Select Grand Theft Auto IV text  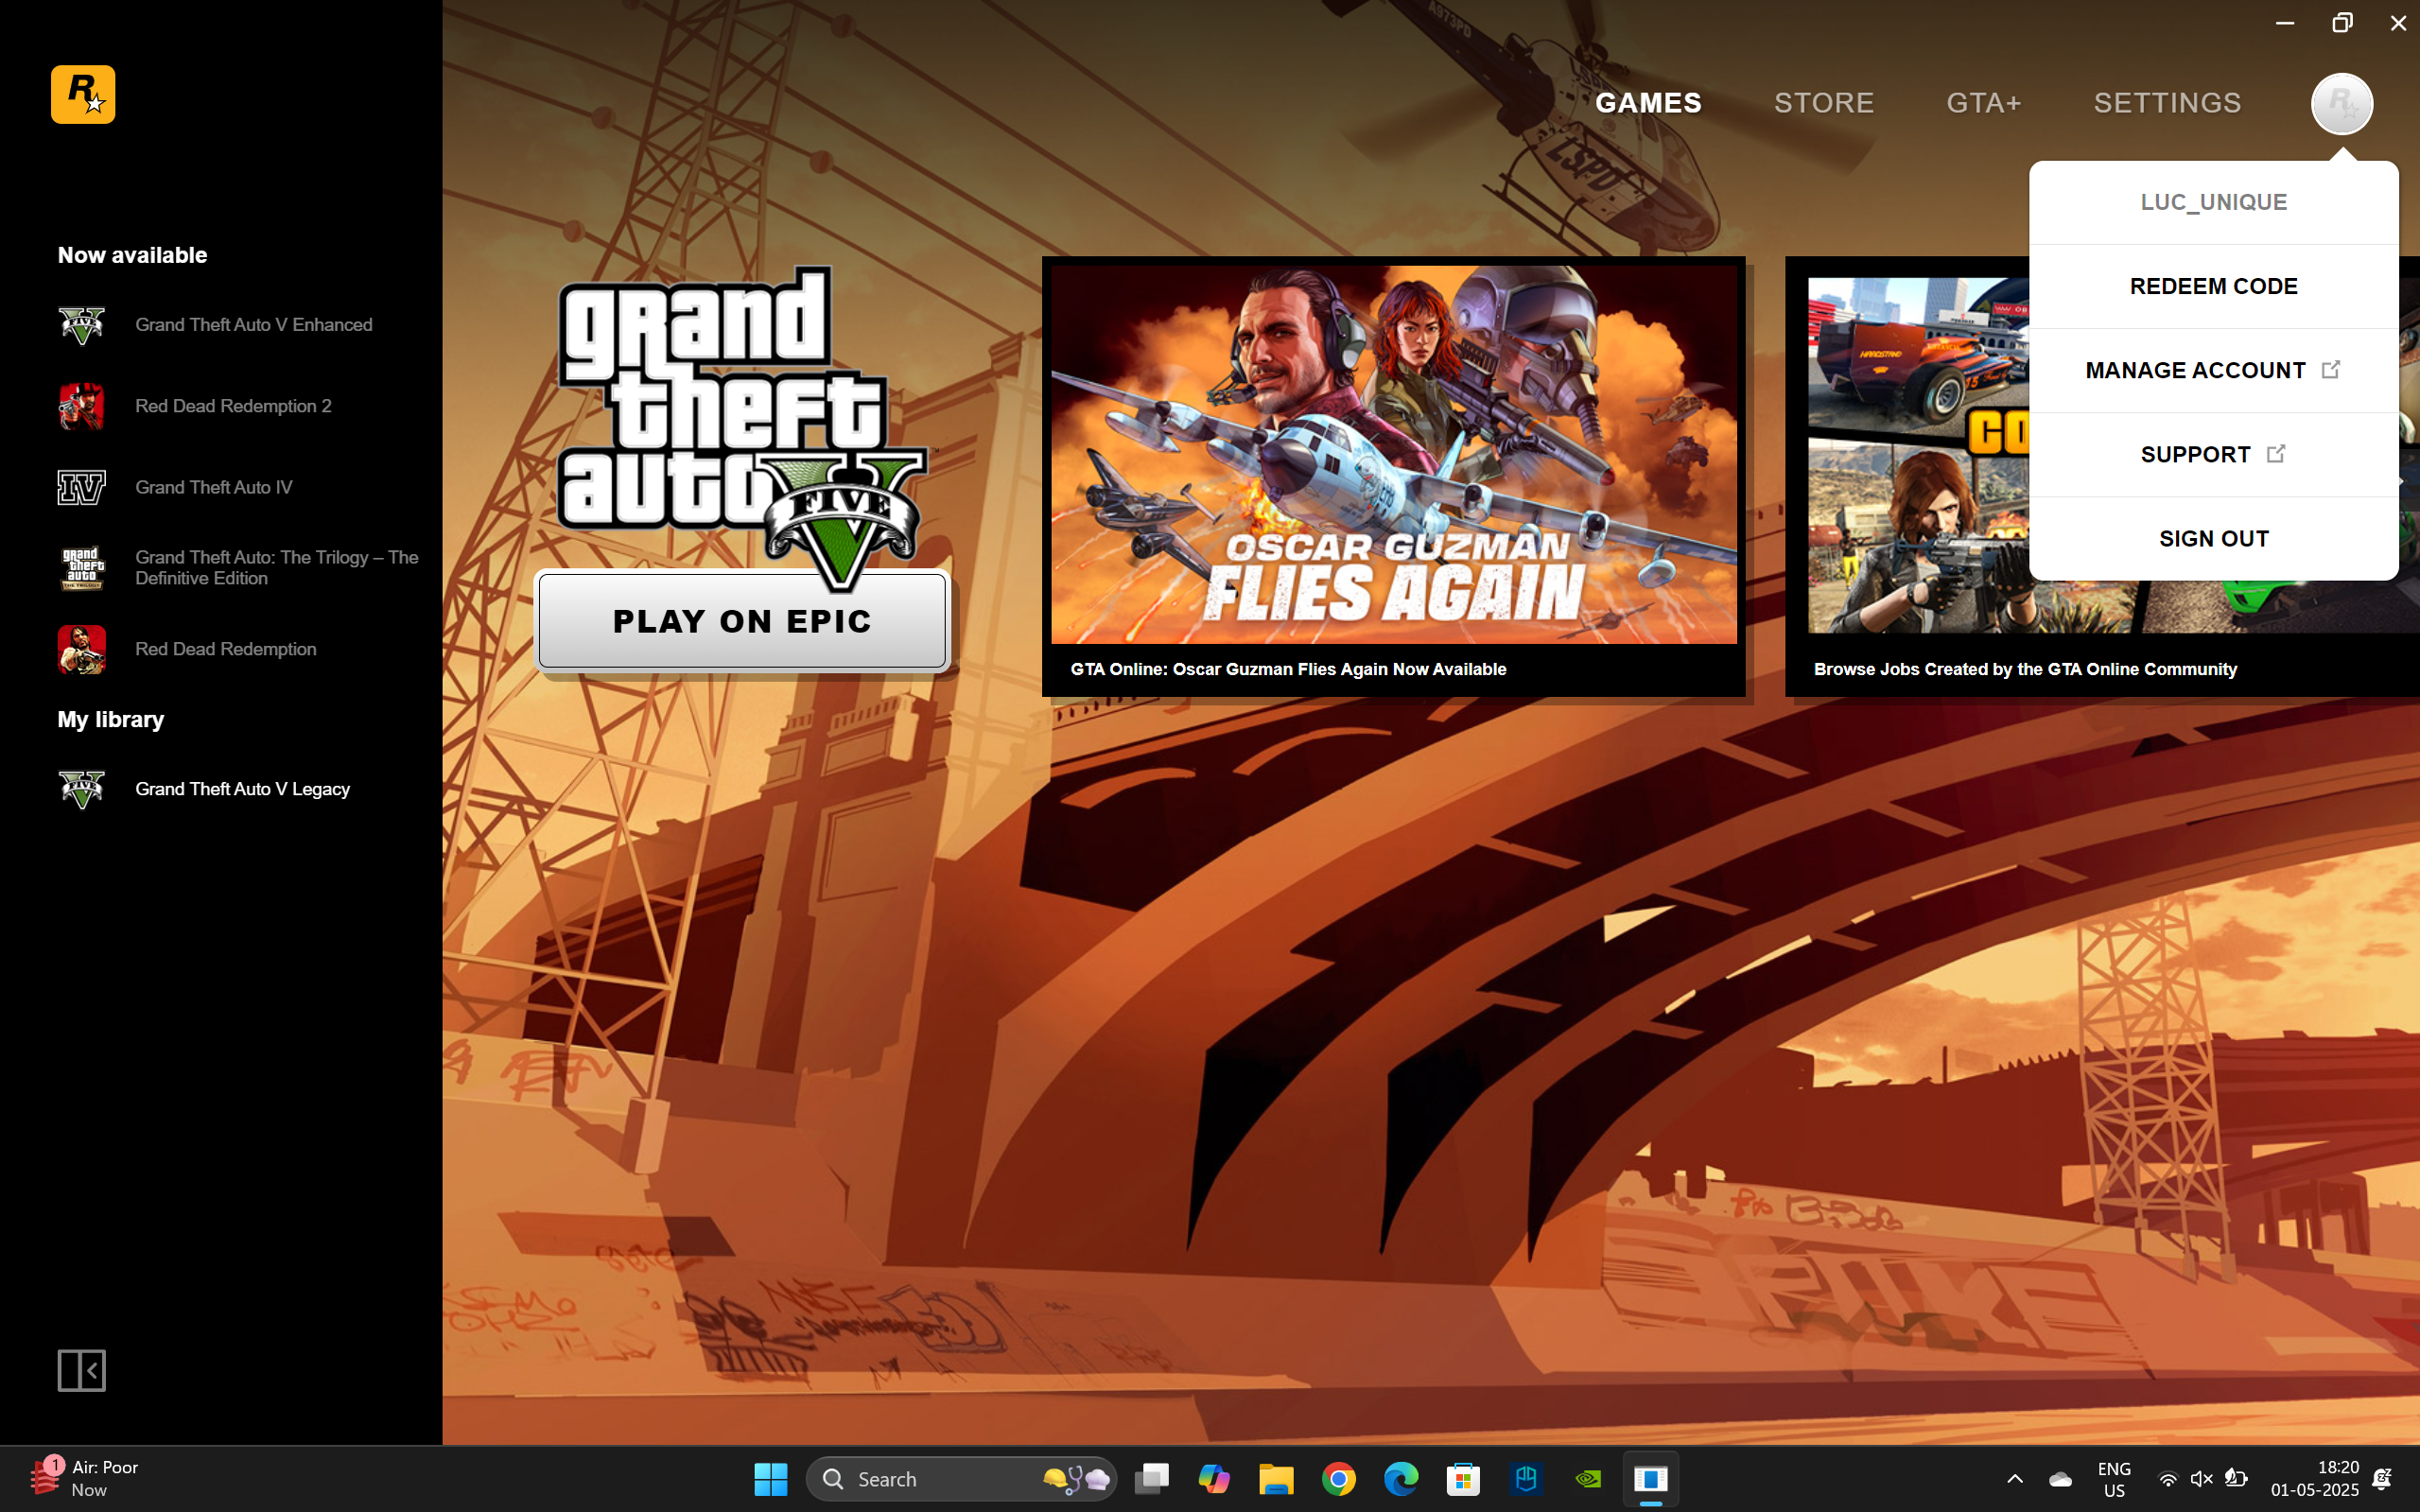214,487
